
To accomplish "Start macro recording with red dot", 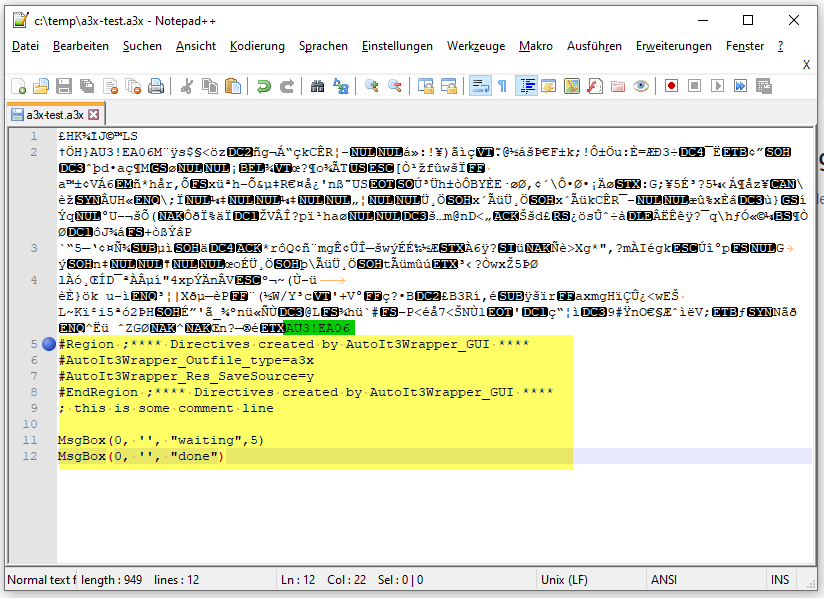I will point(671,86).
